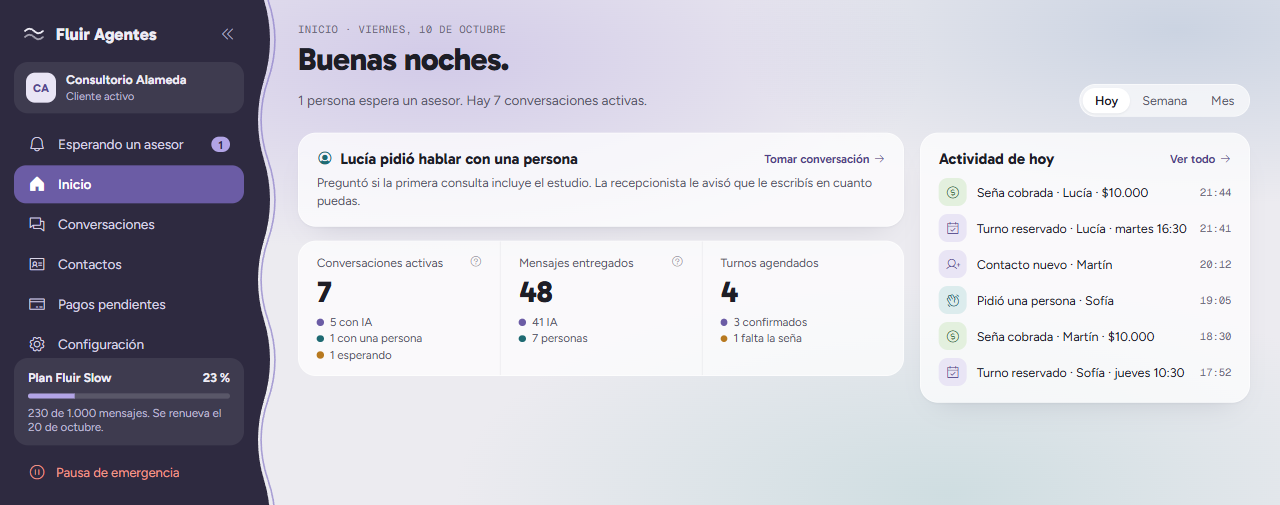Open activity 'Seña cobrada · Lucía · $10.000'
This screenshot has height=505, width=1280.
coord(1085,192)
